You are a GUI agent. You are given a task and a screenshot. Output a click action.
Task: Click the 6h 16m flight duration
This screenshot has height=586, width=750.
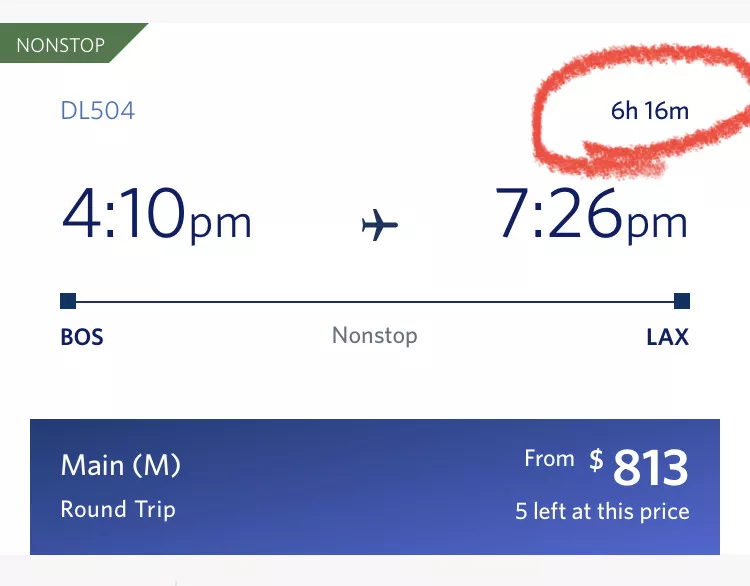click(650, 110)
